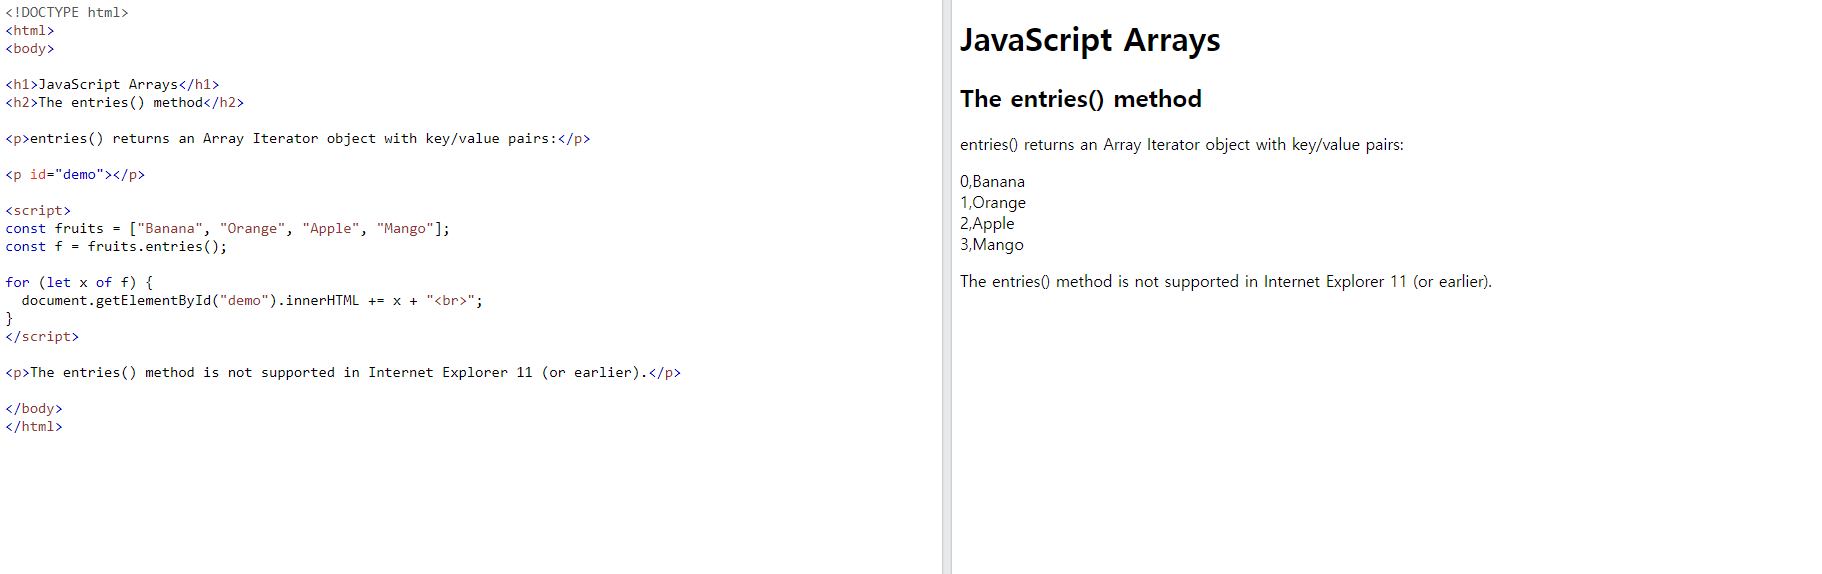Click the h1 JavaScript Arrays code line
The height and width of the screenshot is (574, 1822).
point(112,85)
